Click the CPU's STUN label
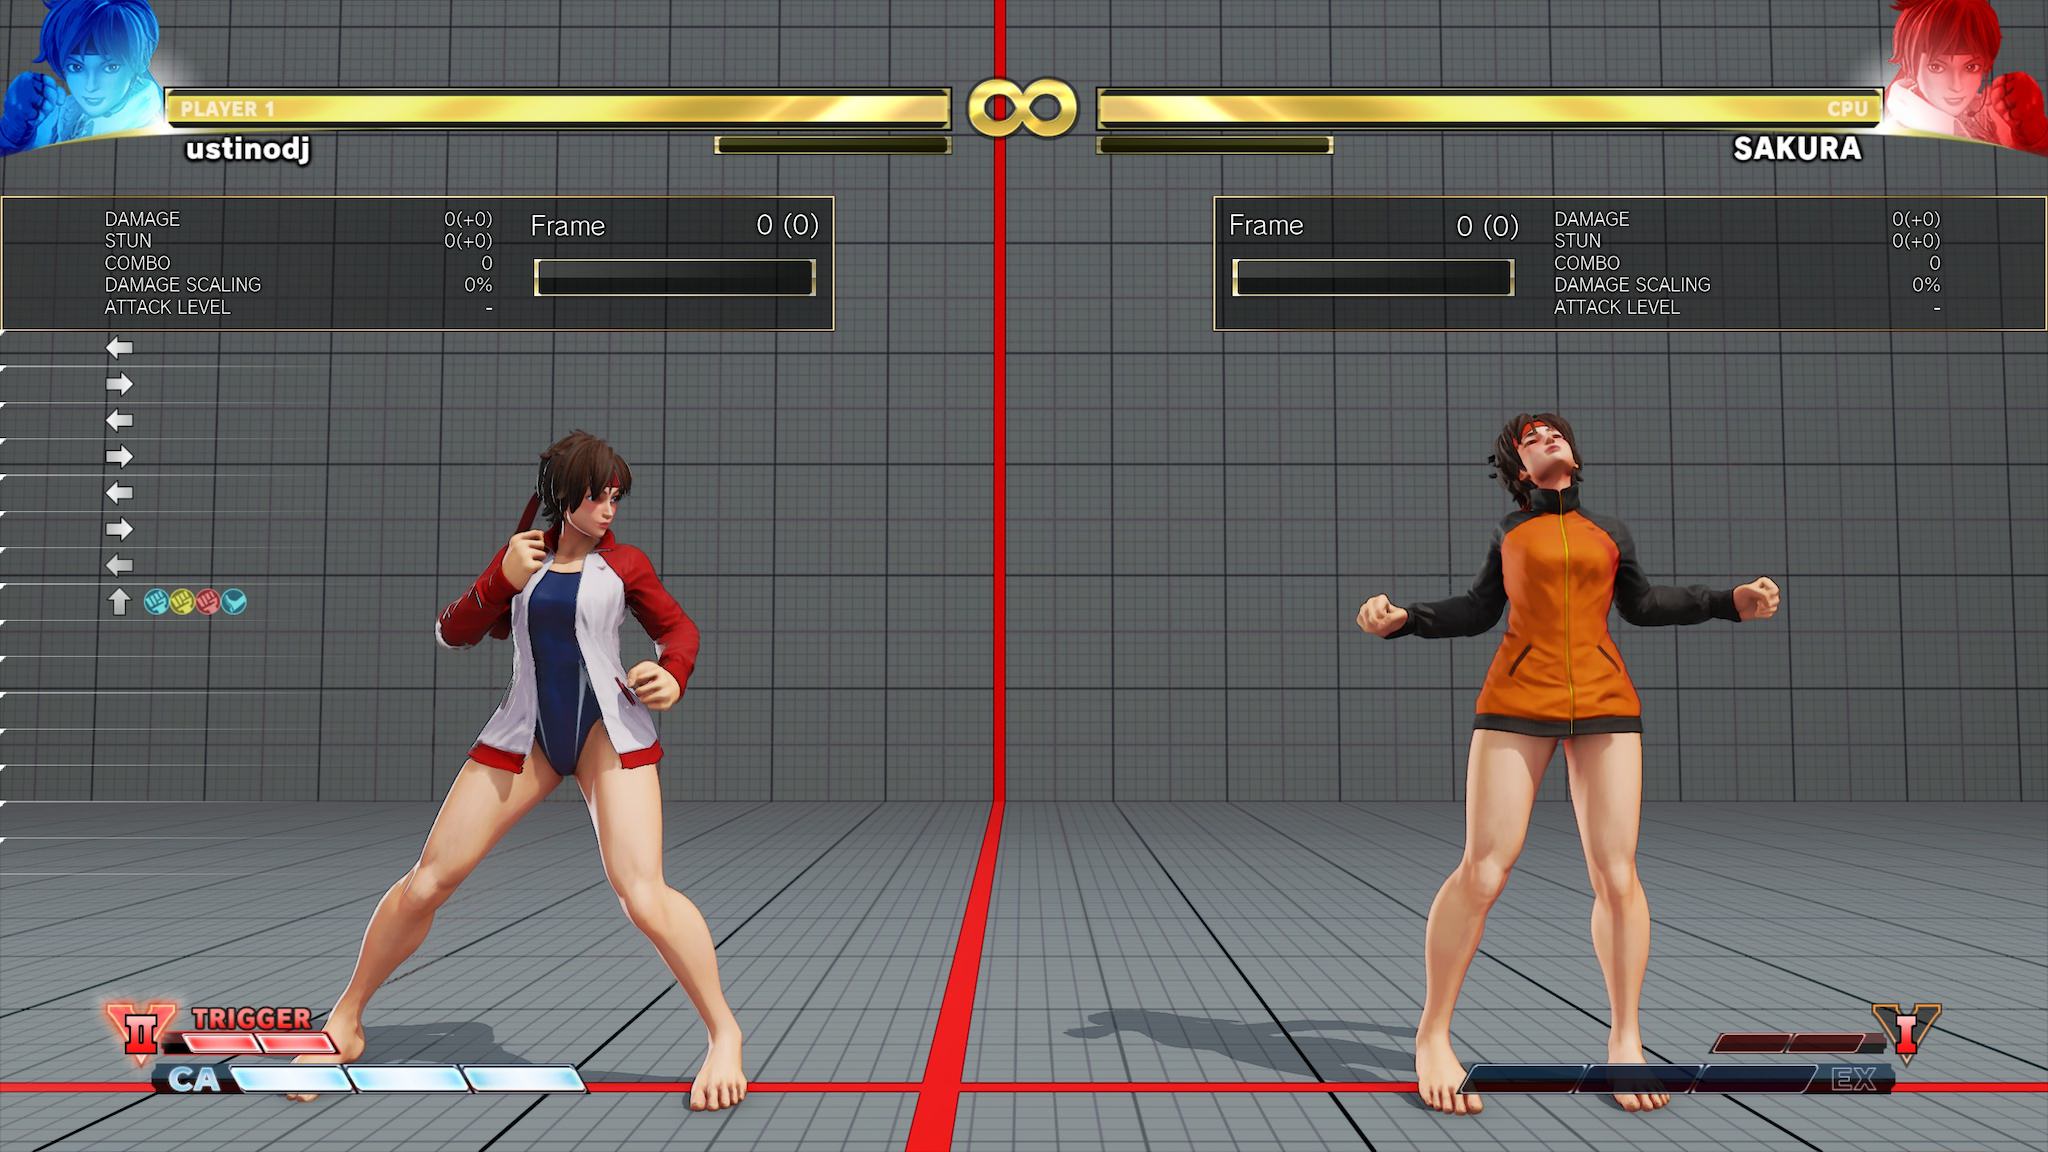 [1577, 241]
